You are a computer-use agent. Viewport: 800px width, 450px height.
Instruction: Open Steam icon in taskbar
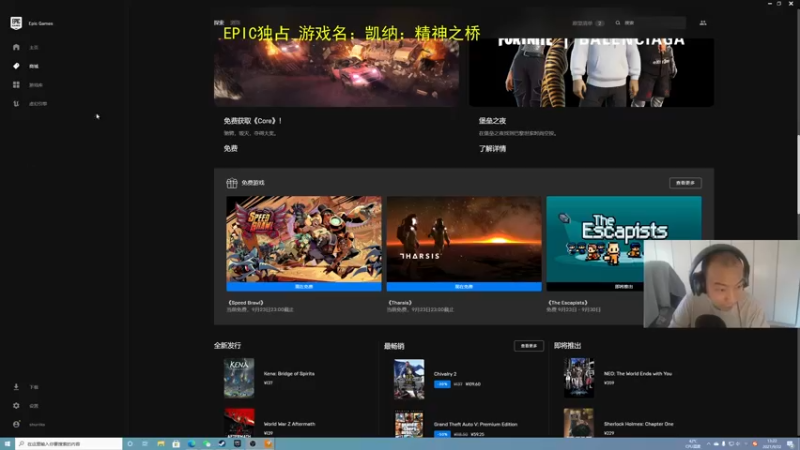(222, 444)
